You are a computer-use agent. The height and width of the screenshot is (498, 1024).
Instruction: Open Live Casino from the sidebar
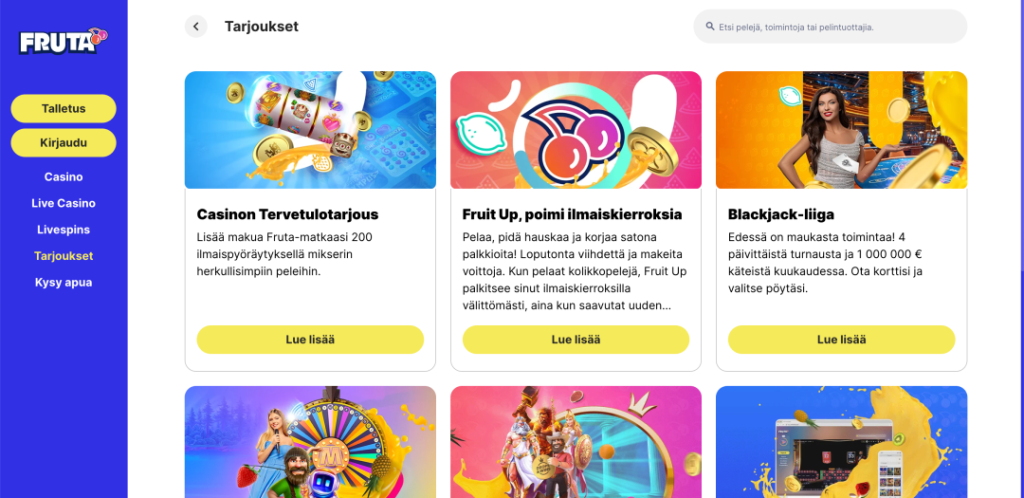pos(63,203)
